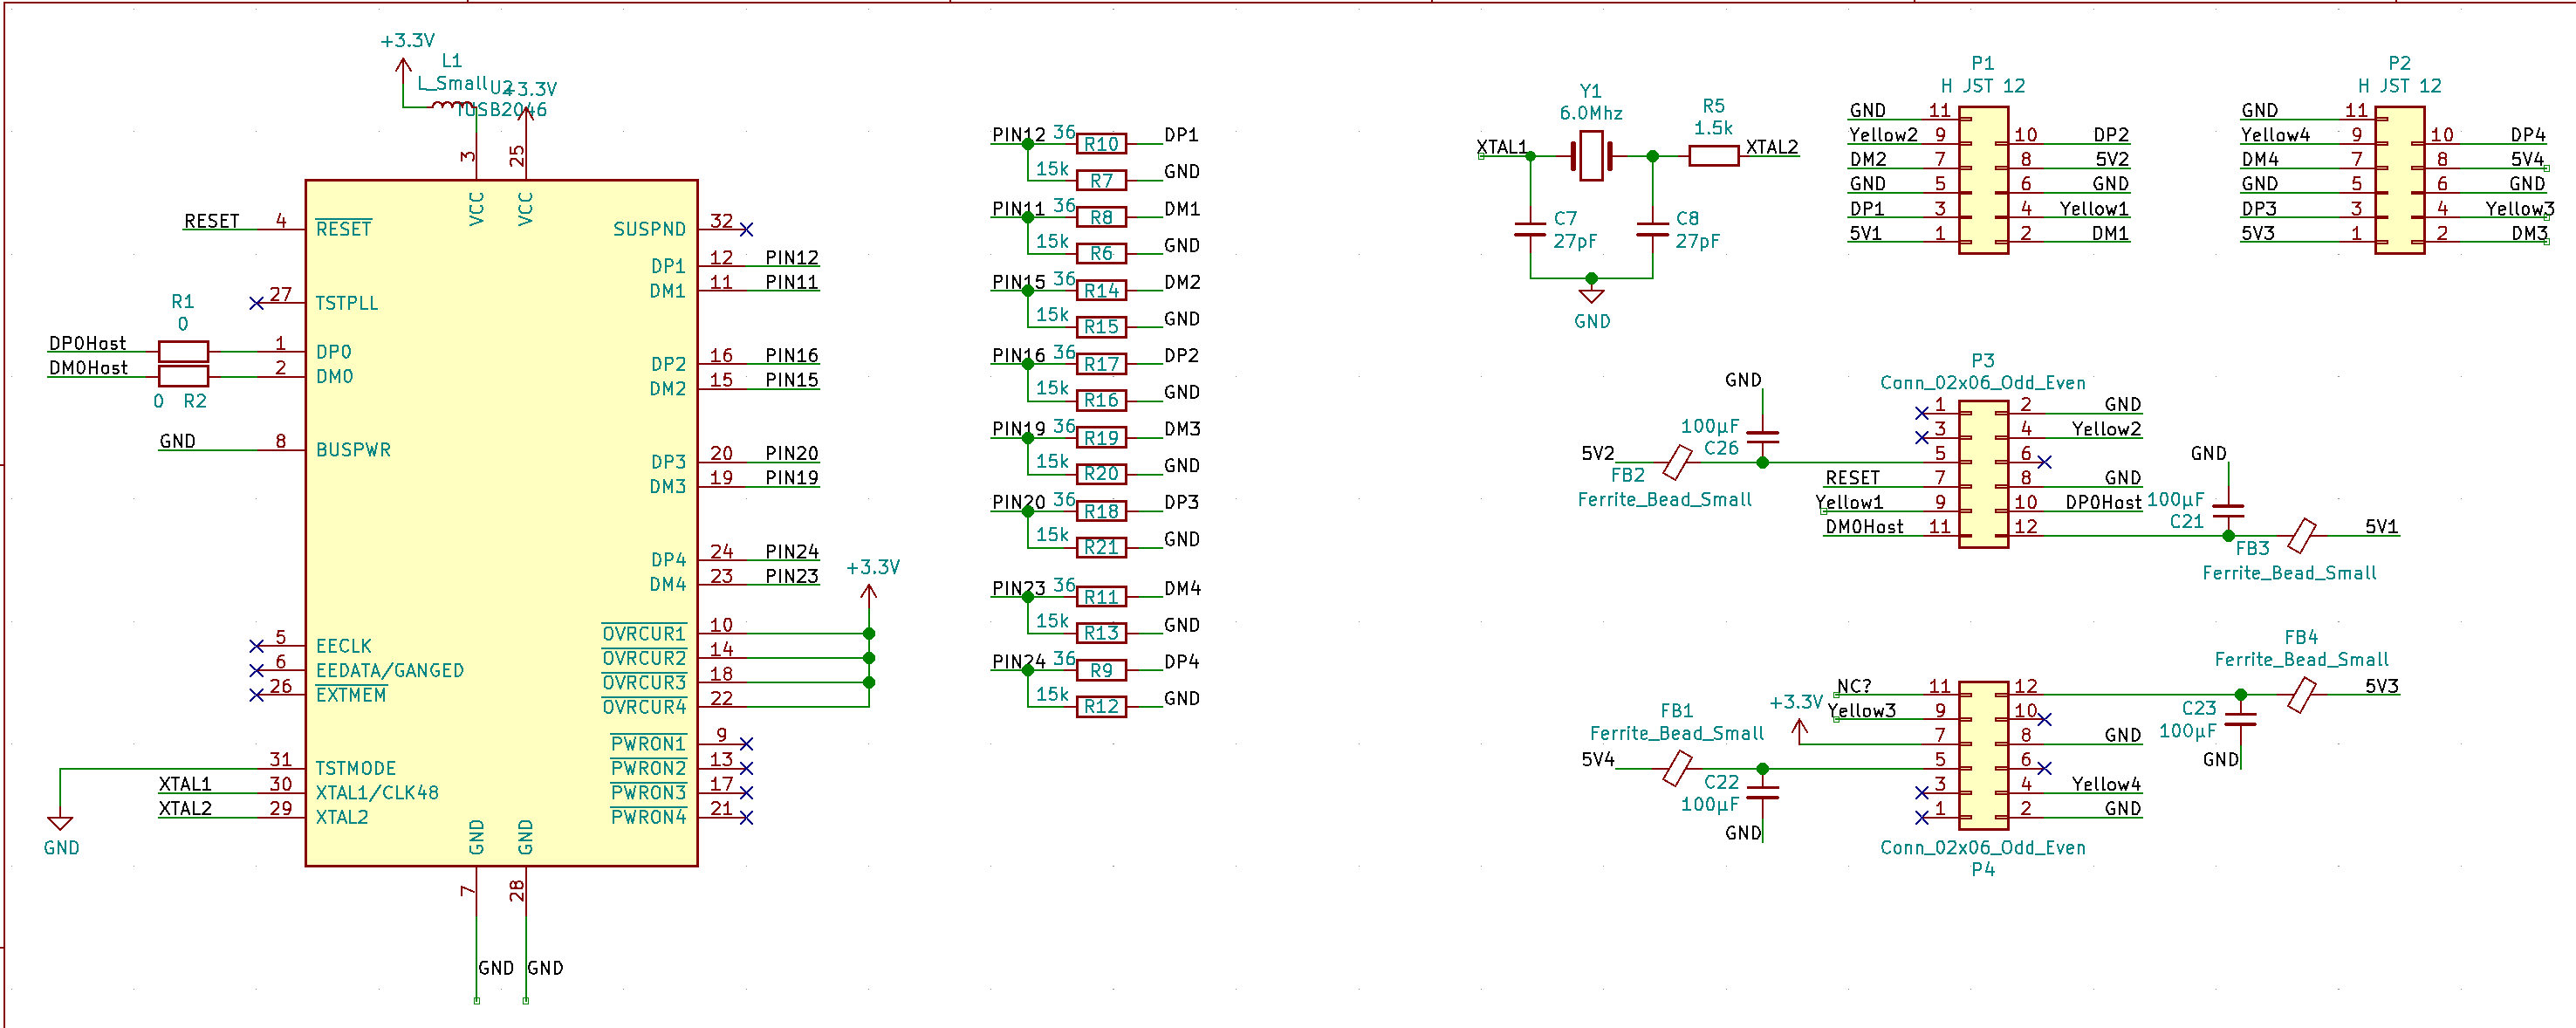
Task: Click the RESET net label at pin 4
Action: pos(211,221)
